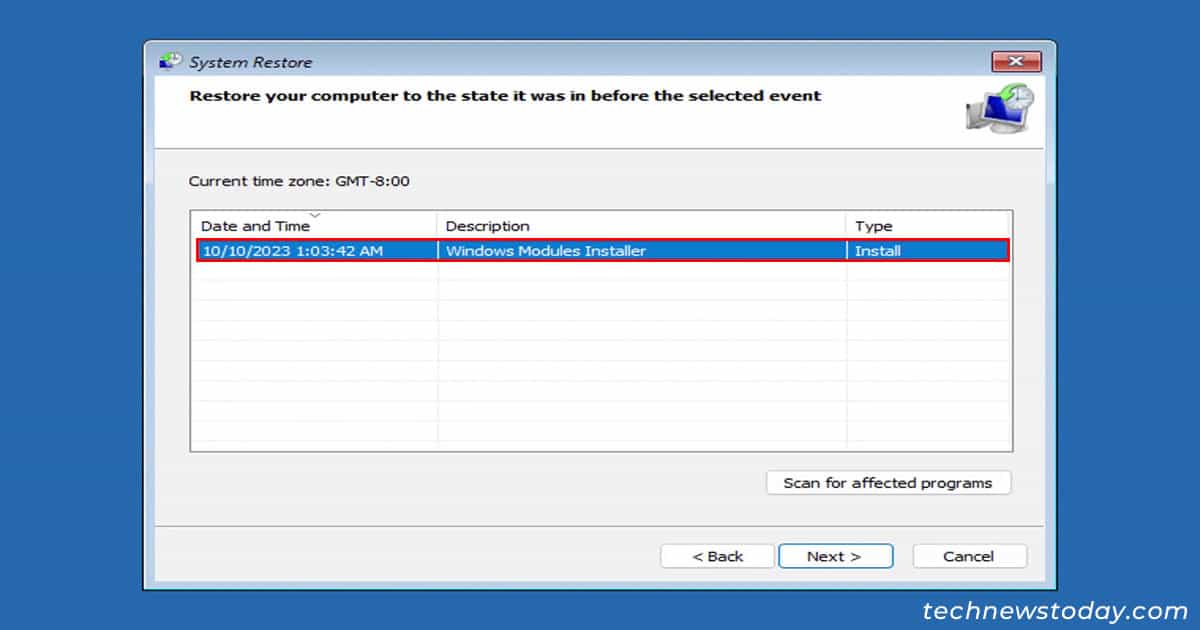Click the Install type cell
Screen dimensions: 1200x630
pyautogui.click(x=929, y=251)
